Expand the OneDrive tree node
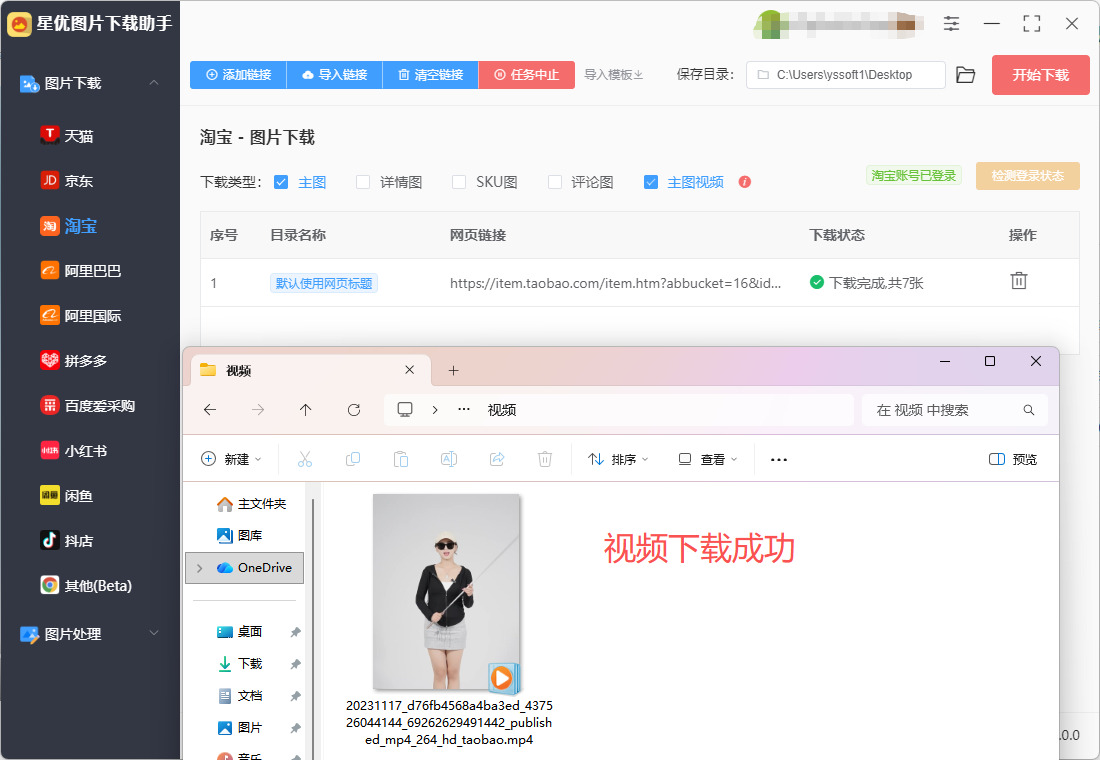 [200, 568]
